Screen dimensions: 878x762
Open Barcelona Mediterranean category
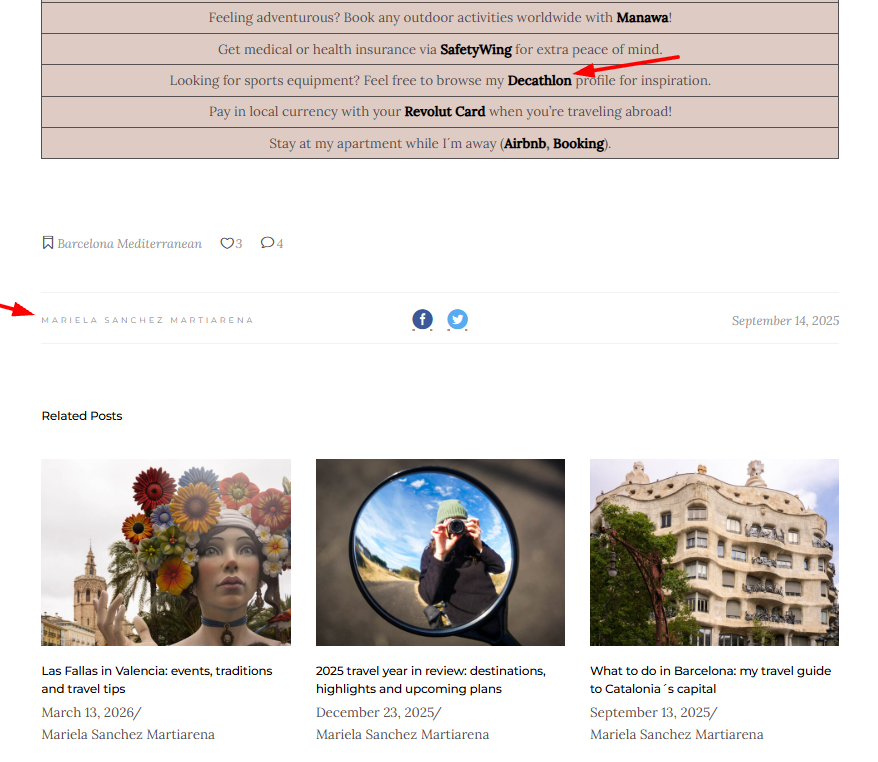(x=129, y=244)
